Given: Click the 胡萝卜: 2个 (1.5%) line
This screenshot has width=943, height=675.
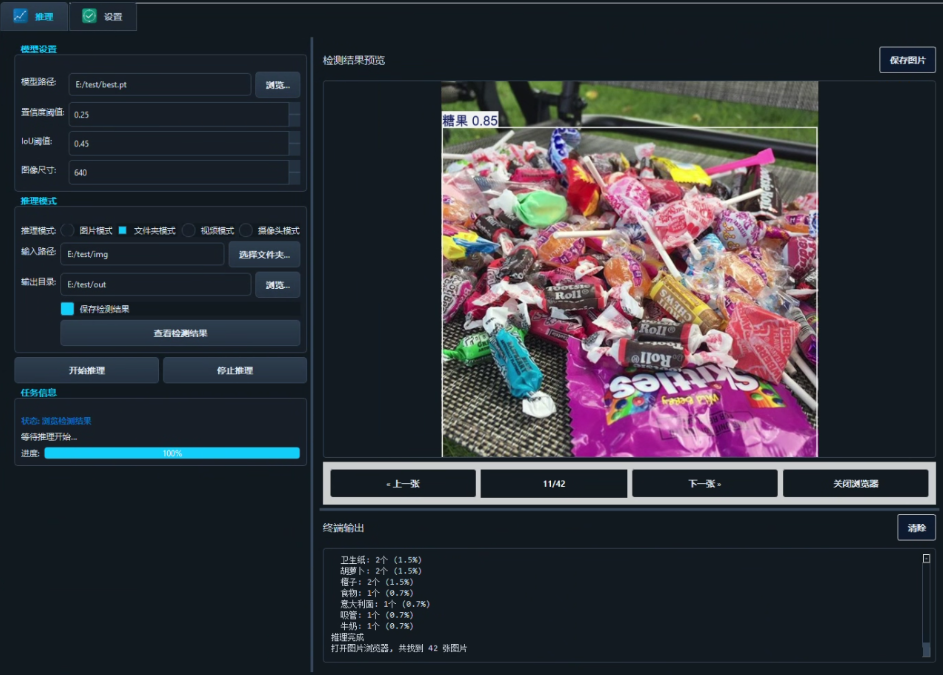Looking at the screenshot, I should (x=381, y=571).
